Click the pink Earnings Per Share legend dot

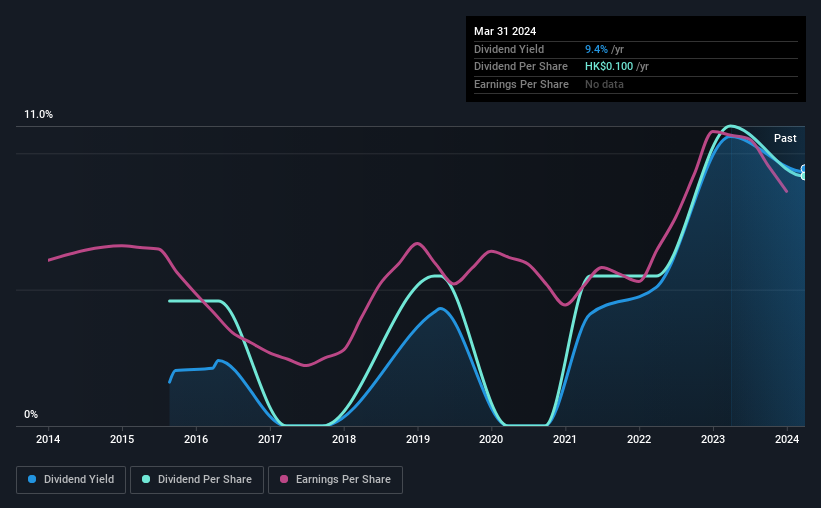coord(284,479)
